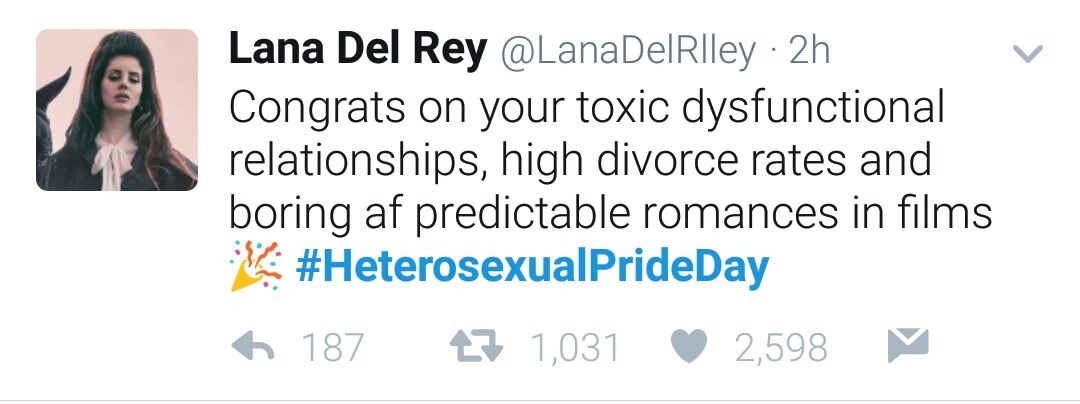View the 1,031 retweets count
The height and width of the screenshot is (404, 1080).
coord(574,348)
